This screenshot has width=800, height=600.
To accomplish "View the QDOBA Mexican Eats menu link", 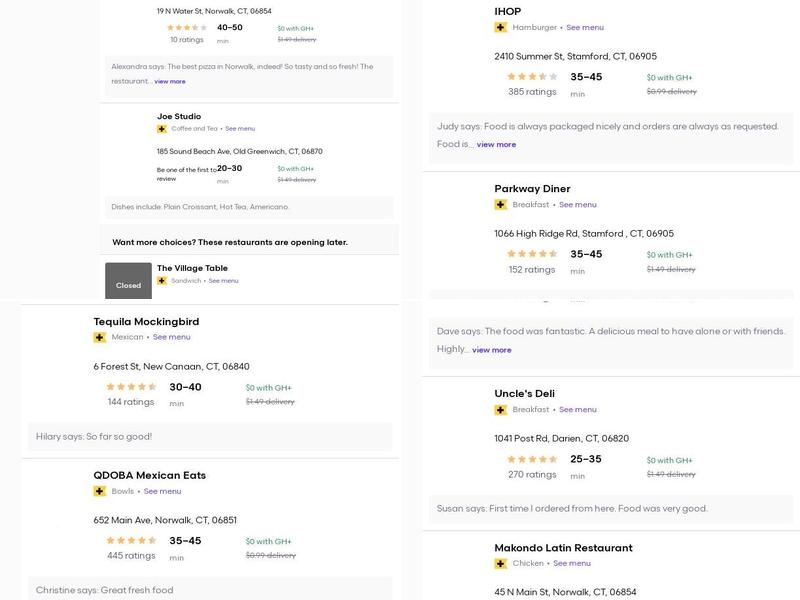I will 162,492.
